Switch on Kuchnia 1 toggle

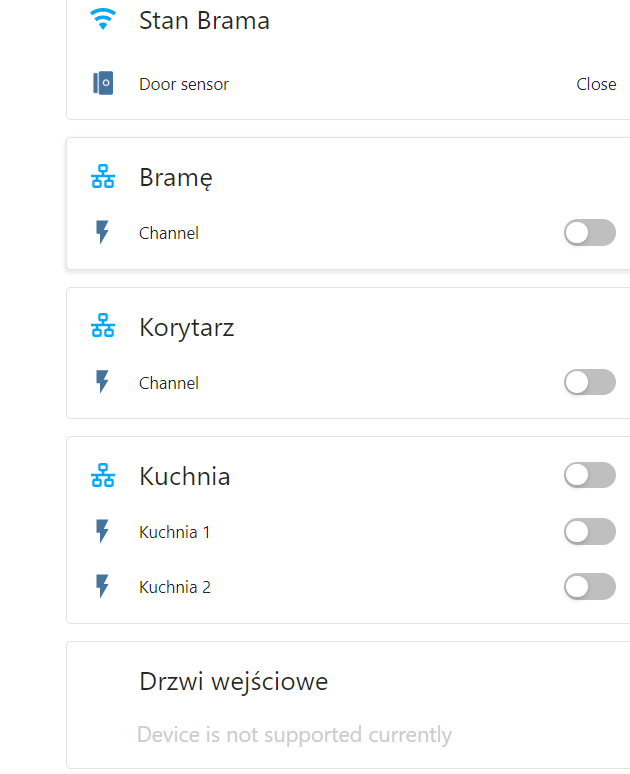[x=590, y=532]
